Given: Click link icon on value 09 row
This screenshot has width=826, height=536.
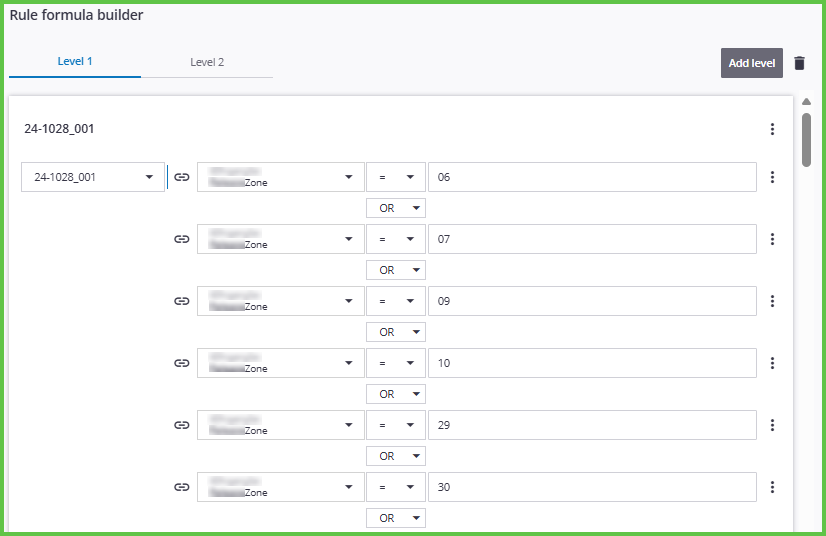Looking at the screenshot, I should coord(181,301).
